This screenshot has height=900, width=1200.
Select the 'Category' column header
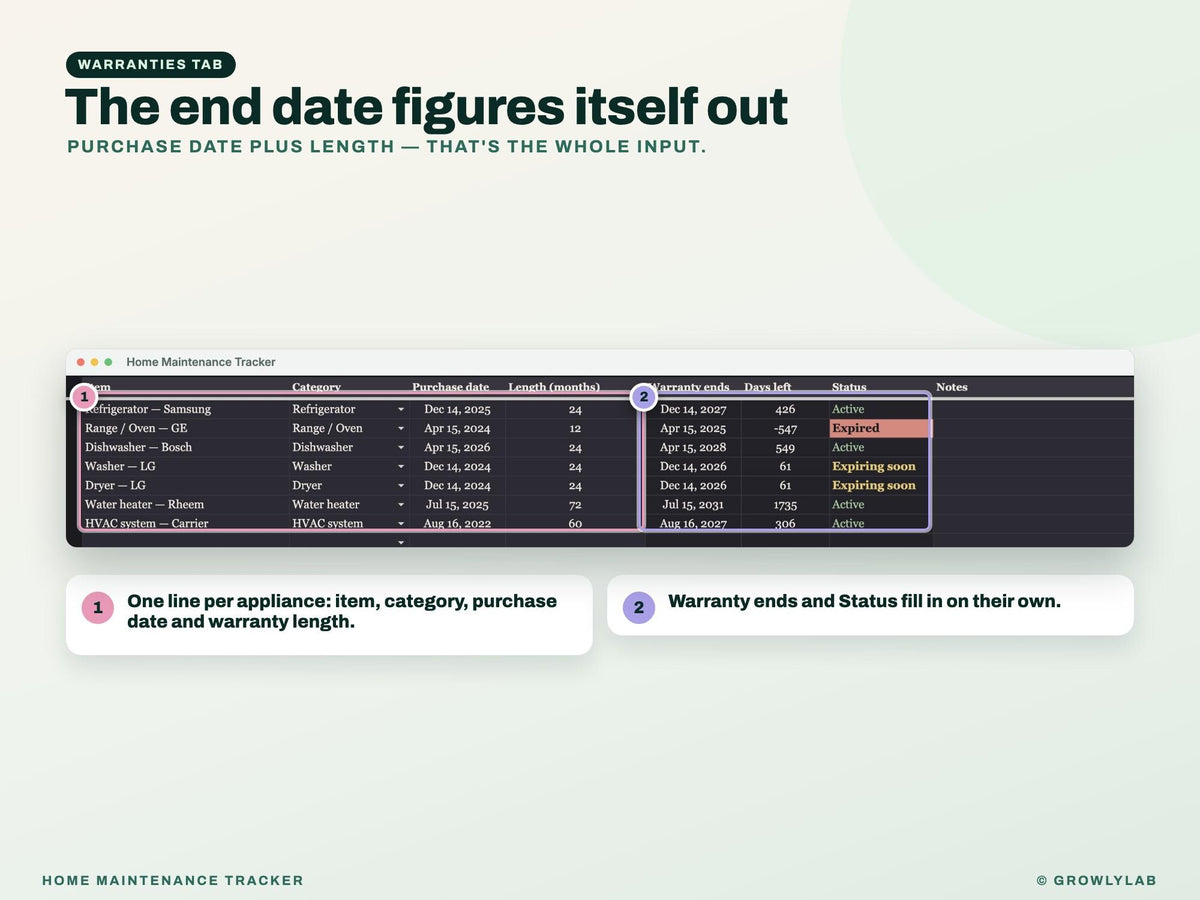coord(316,387)
